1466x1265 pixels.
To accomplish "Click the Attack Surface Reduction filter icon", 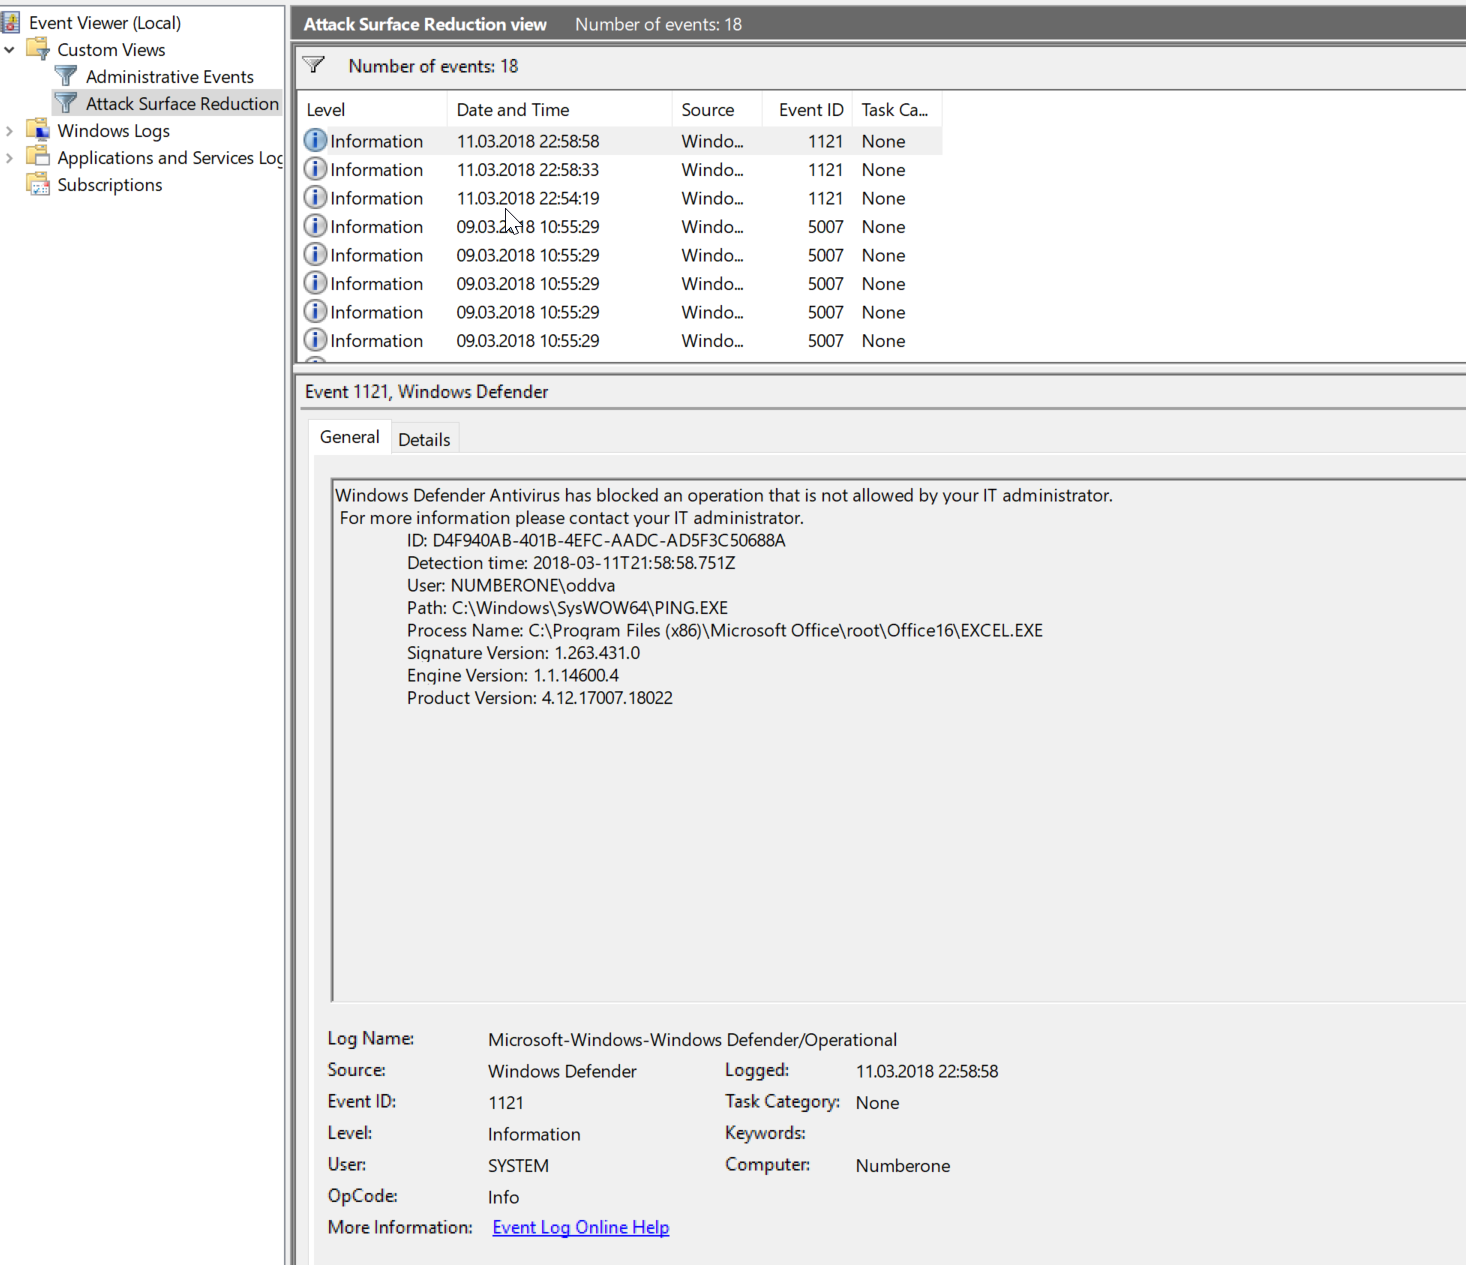I will coord(66,103).
